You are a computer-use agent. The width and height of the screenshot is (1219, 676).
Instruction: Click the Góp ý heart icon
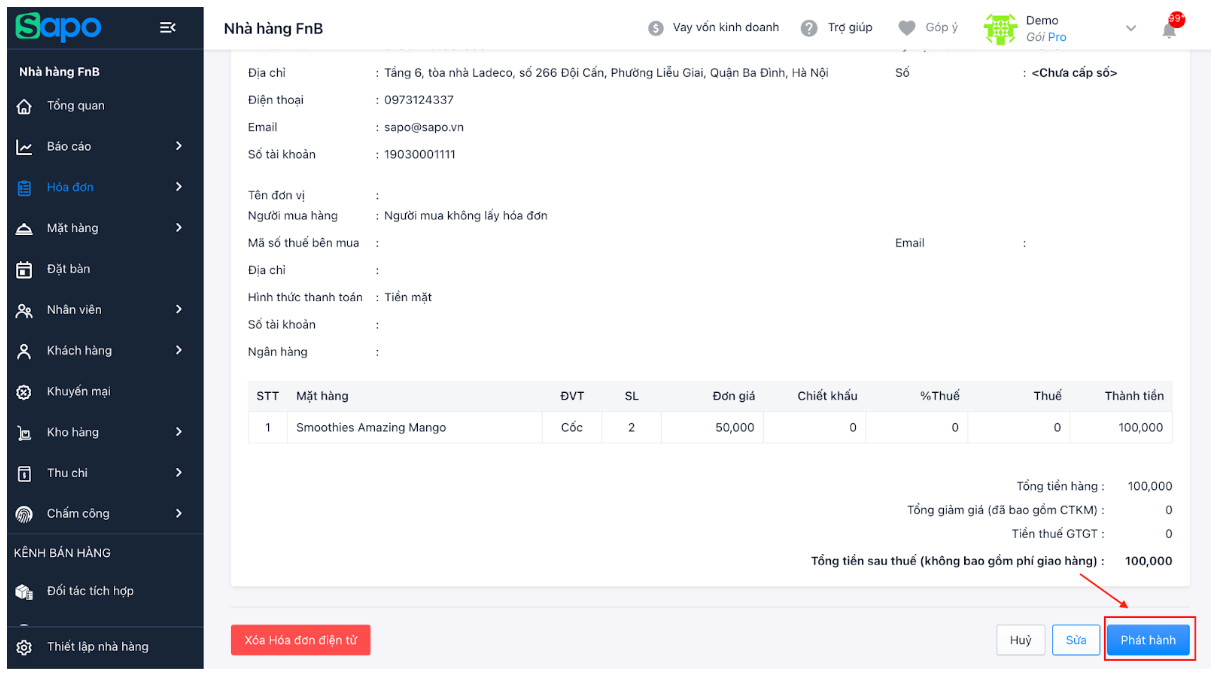(907, 28)
